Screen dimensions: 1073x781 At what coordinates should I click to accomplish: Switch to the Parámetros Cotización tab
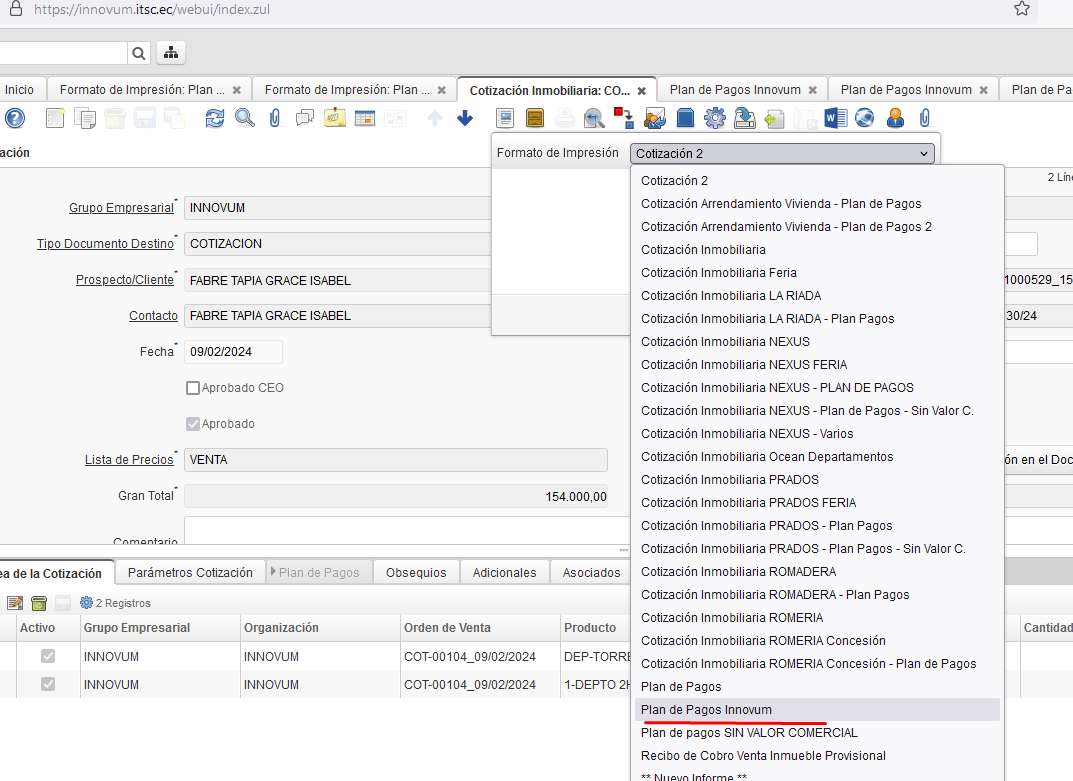(190, 572)
